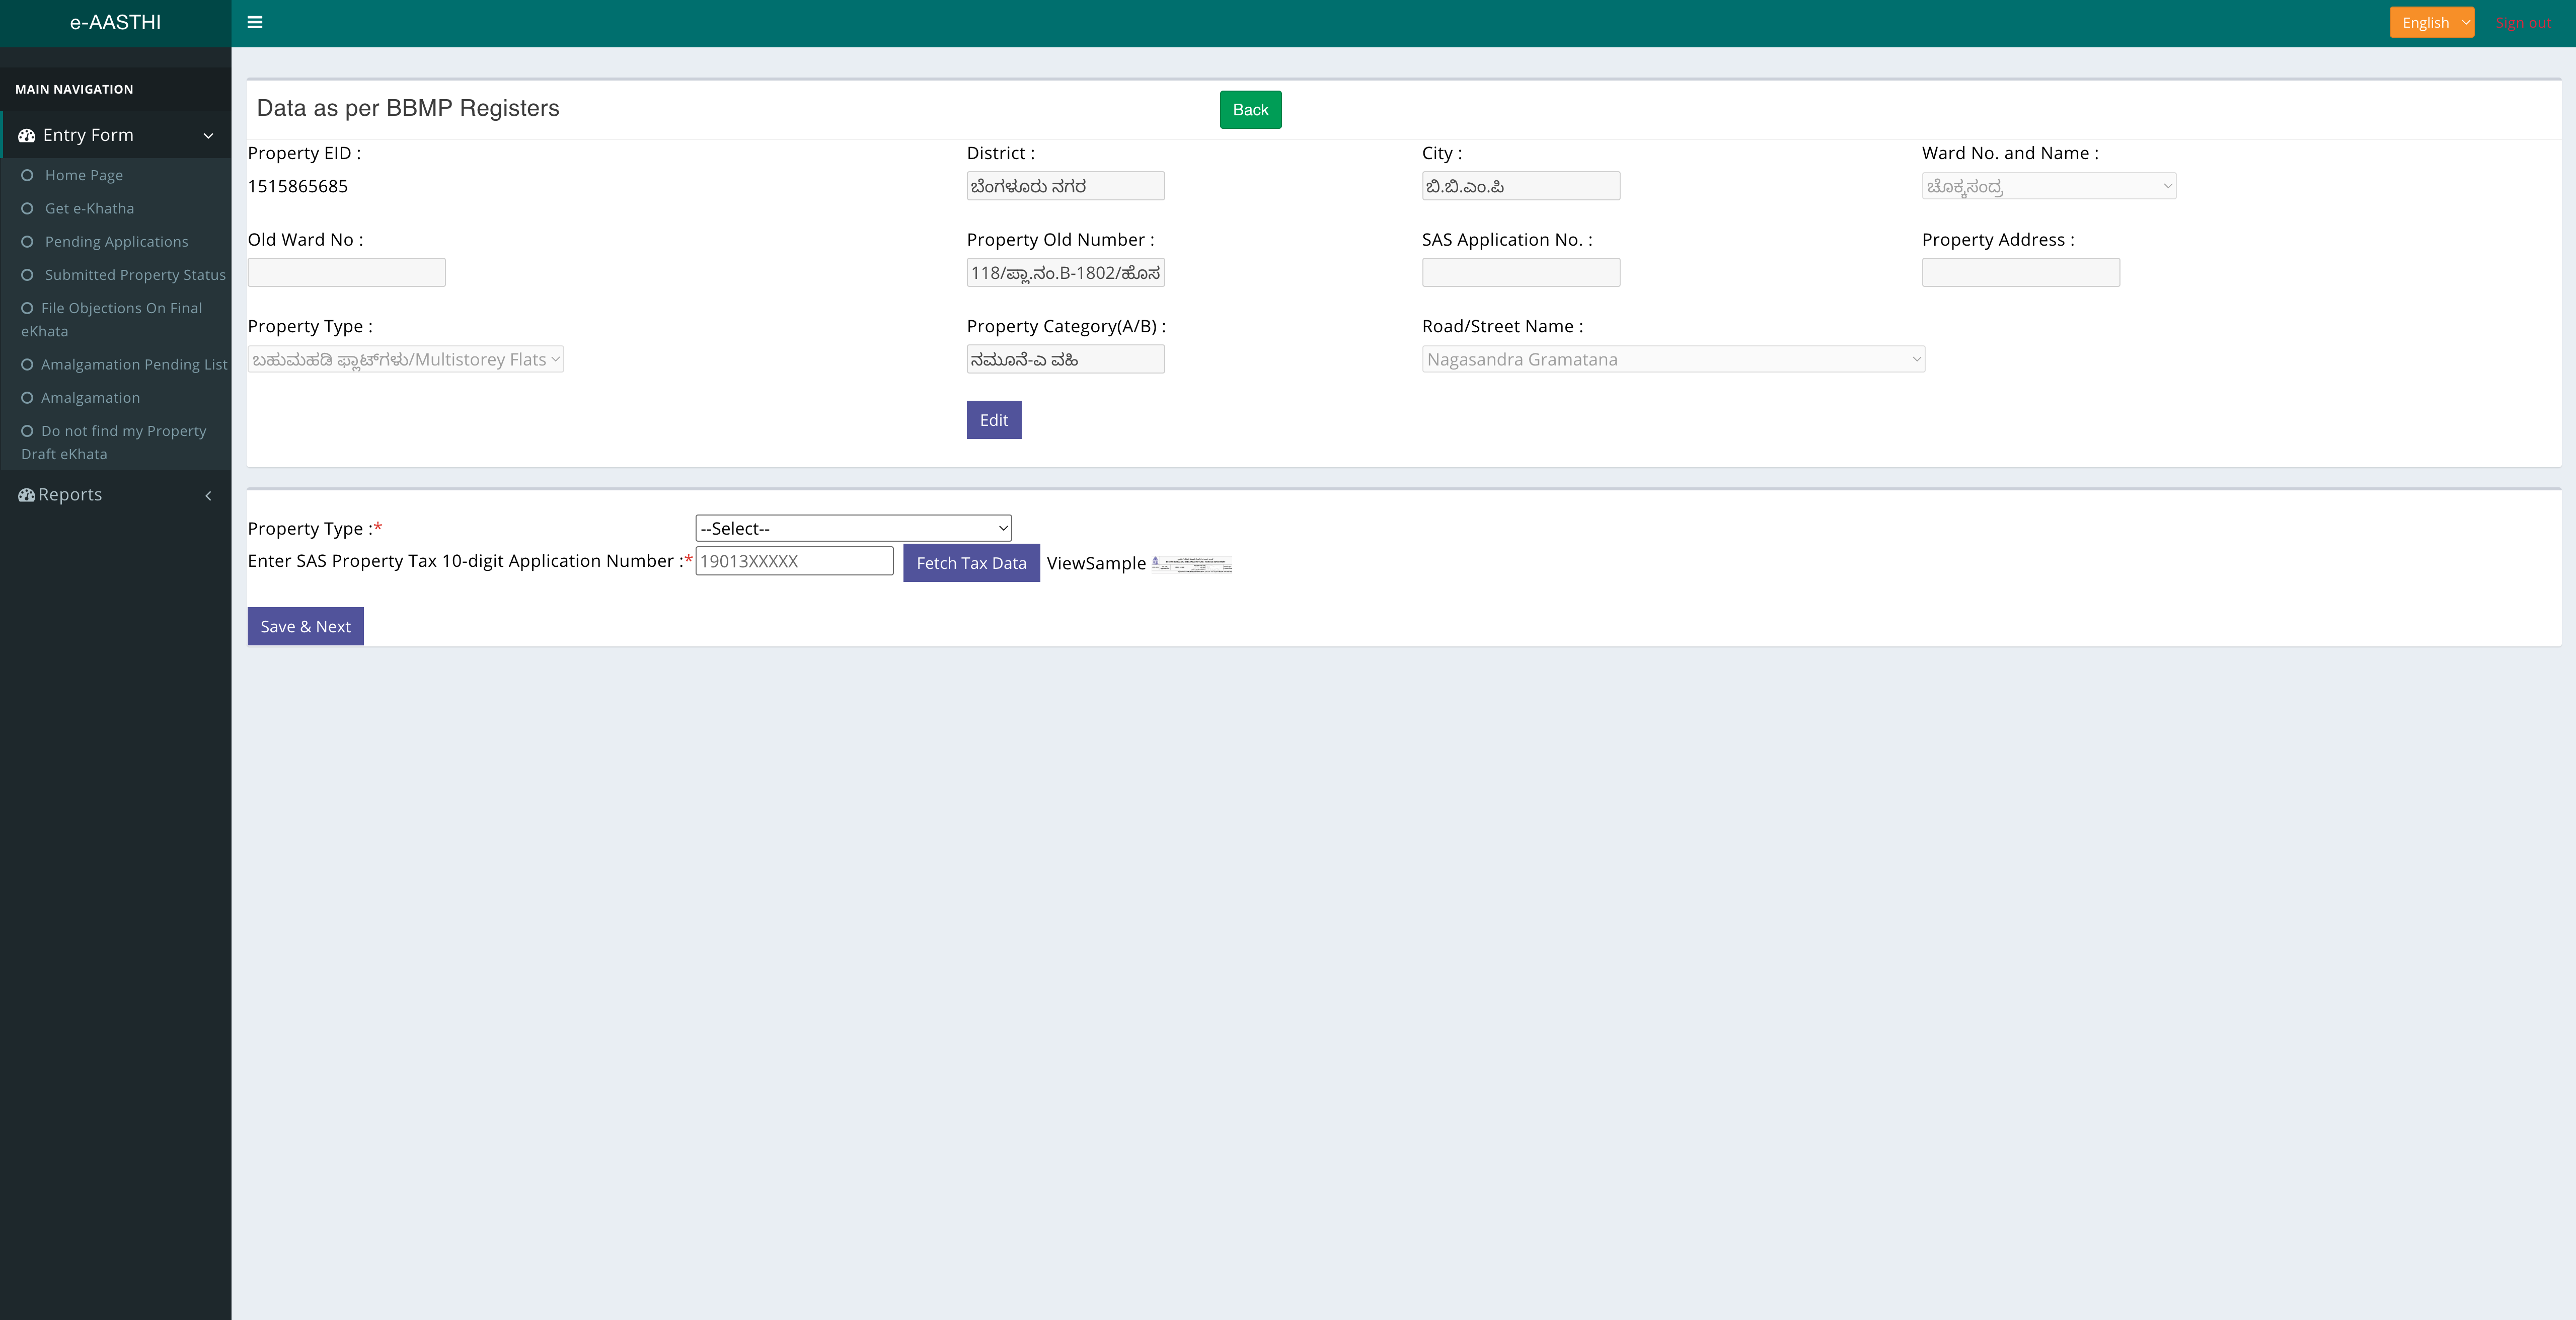
Task: Open Submitted Property Status page
Action: 135,275
